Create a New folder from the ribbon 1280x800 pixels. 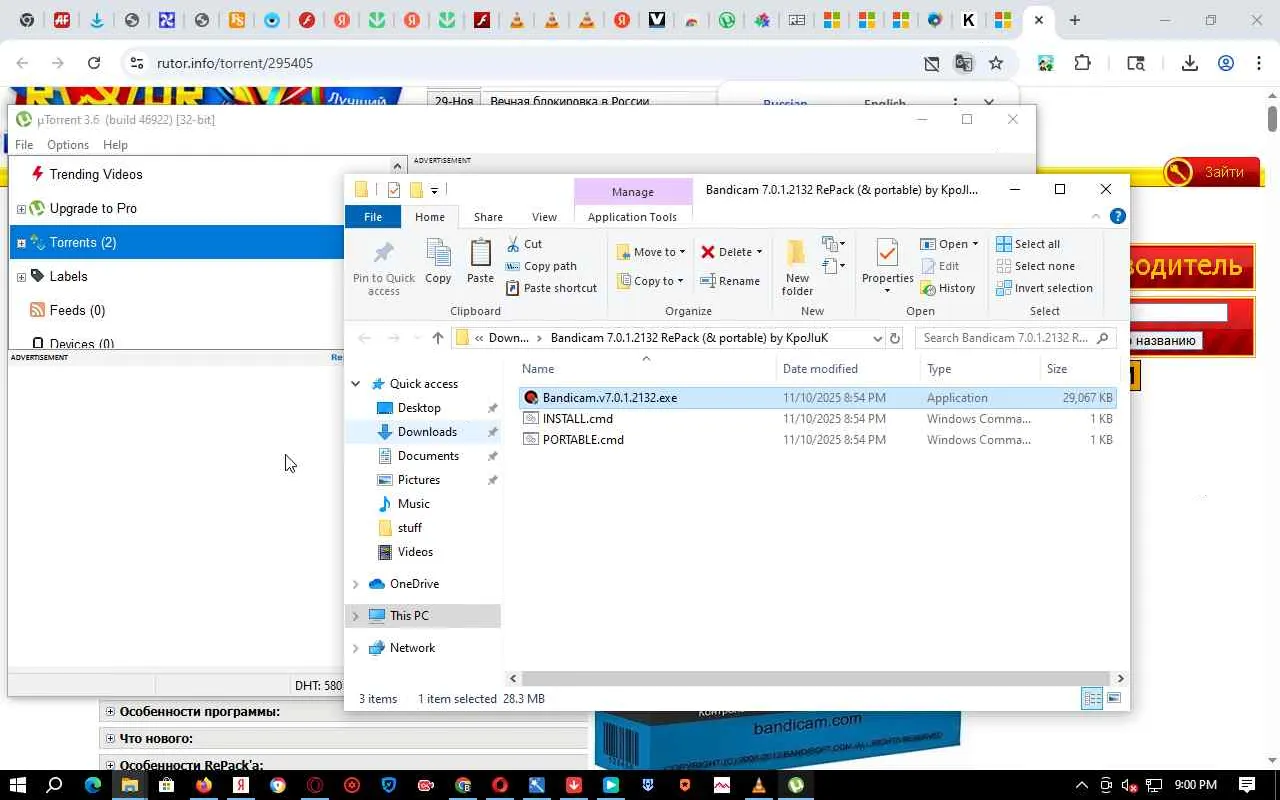[797, 267]
